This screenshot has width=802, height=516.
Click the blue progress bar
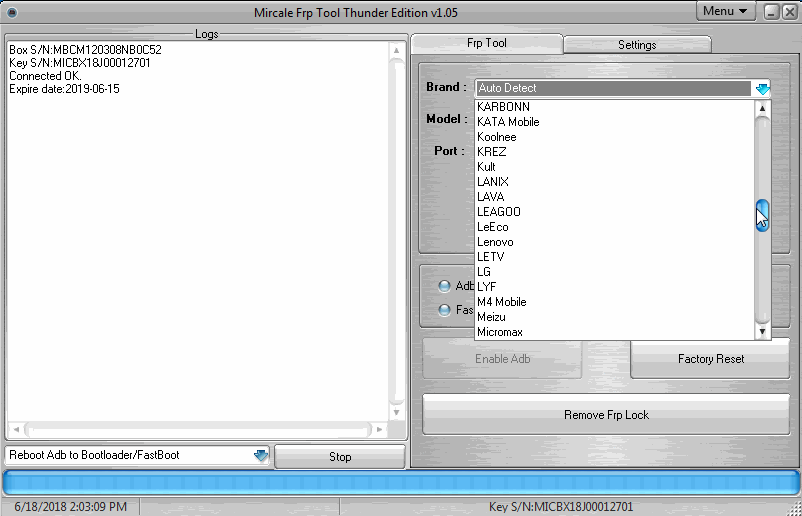tap(401, 483)
